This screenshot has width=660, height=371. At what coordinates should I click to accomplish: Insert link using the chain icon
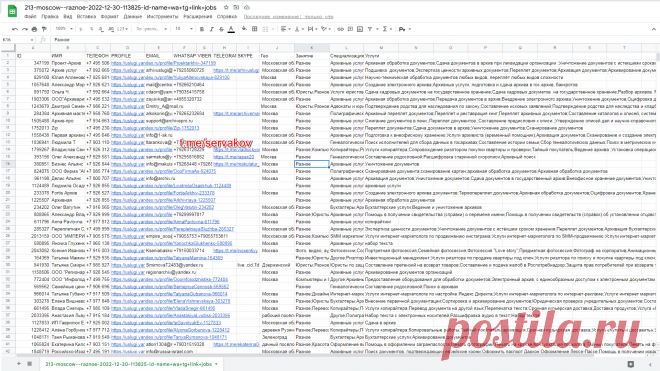click(341, 29)
